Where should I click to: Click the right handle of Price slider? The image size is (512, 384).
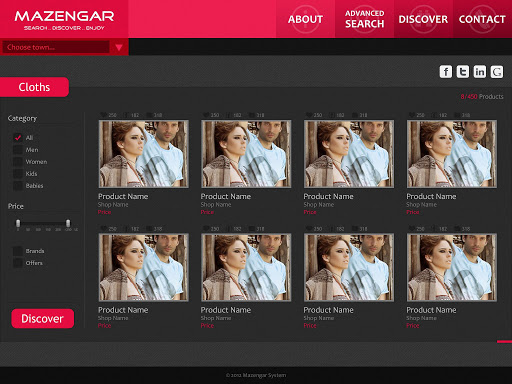click(68, 223)
